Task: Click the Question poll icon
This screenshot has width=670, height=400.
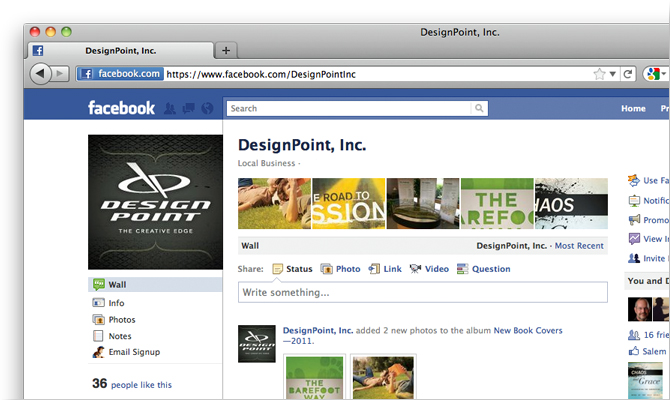Action: coord(462,269)
